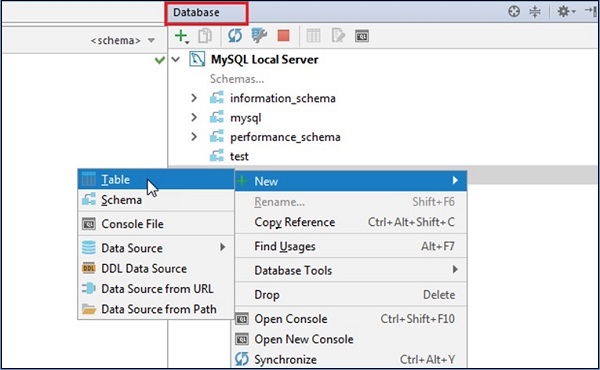The image size is (600, 370).
Task: Open the Database Tools submenu arrow
Action: [x=455, y=269]
